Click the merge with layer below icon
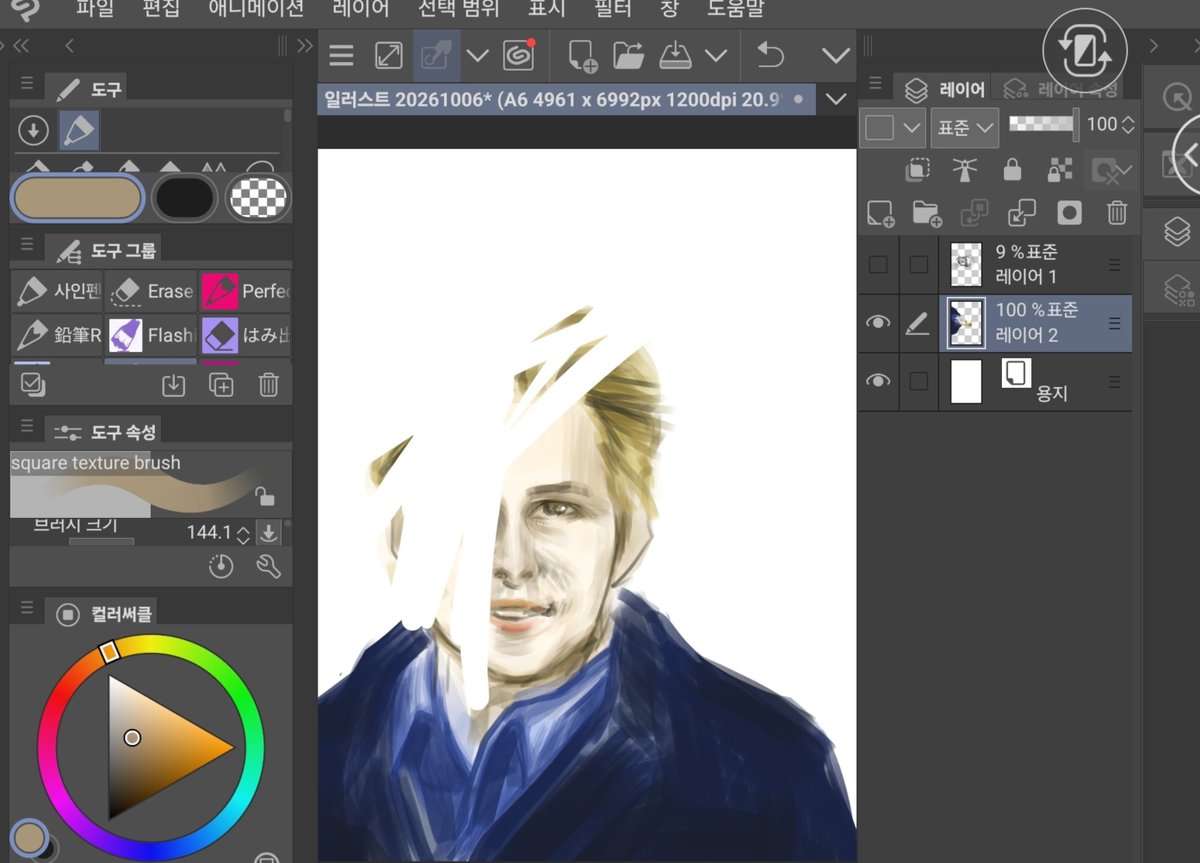The height and width of the screenshot is (863, 1200). point(1021,213)
